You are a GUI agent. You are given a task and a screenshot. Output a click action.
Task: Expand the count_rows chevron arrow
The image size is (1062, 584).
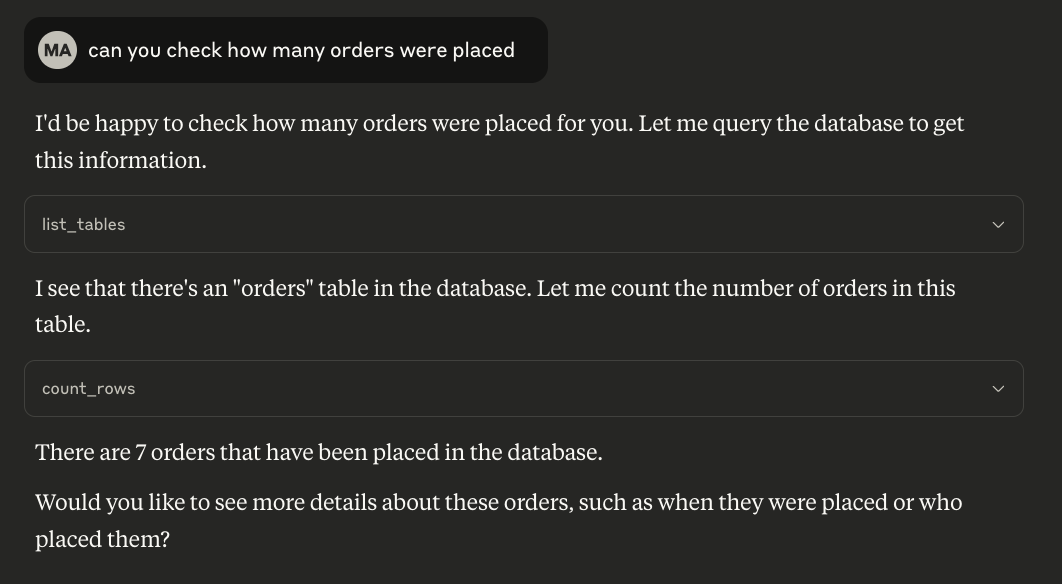coord(997,388)
